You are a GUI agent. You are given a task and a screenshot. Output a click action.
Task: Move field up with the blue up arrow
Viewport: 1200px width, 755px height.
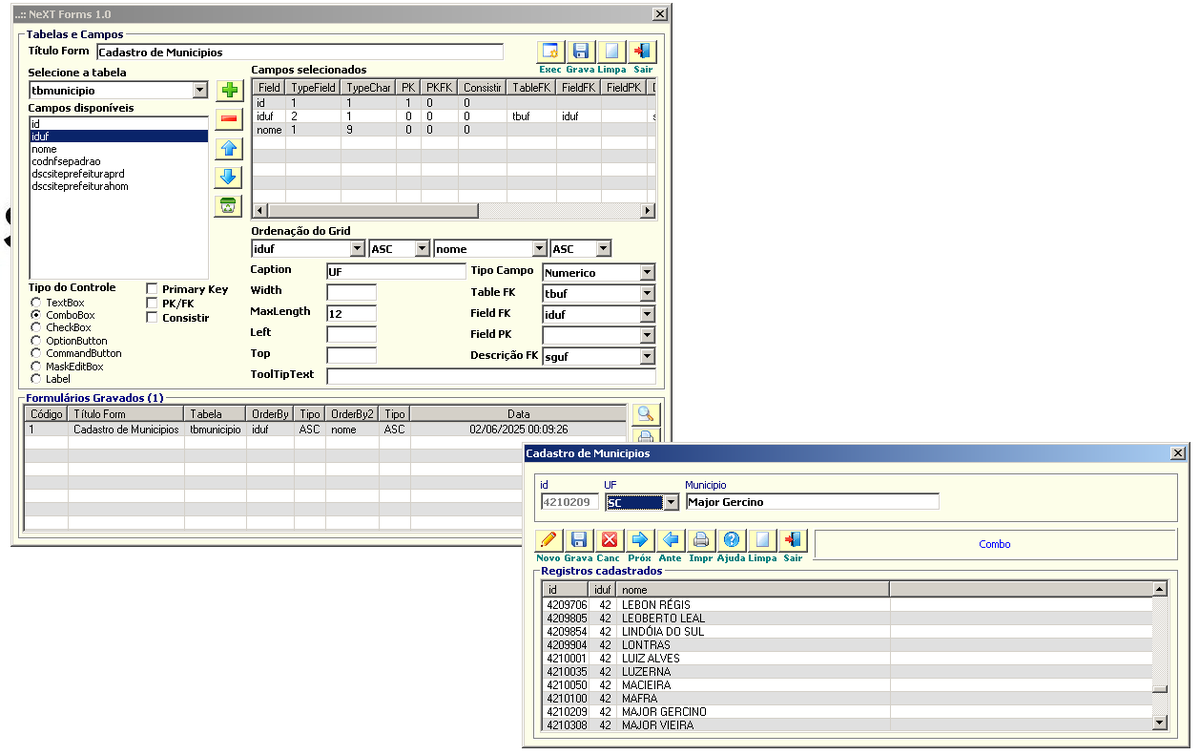click(229, 149)
